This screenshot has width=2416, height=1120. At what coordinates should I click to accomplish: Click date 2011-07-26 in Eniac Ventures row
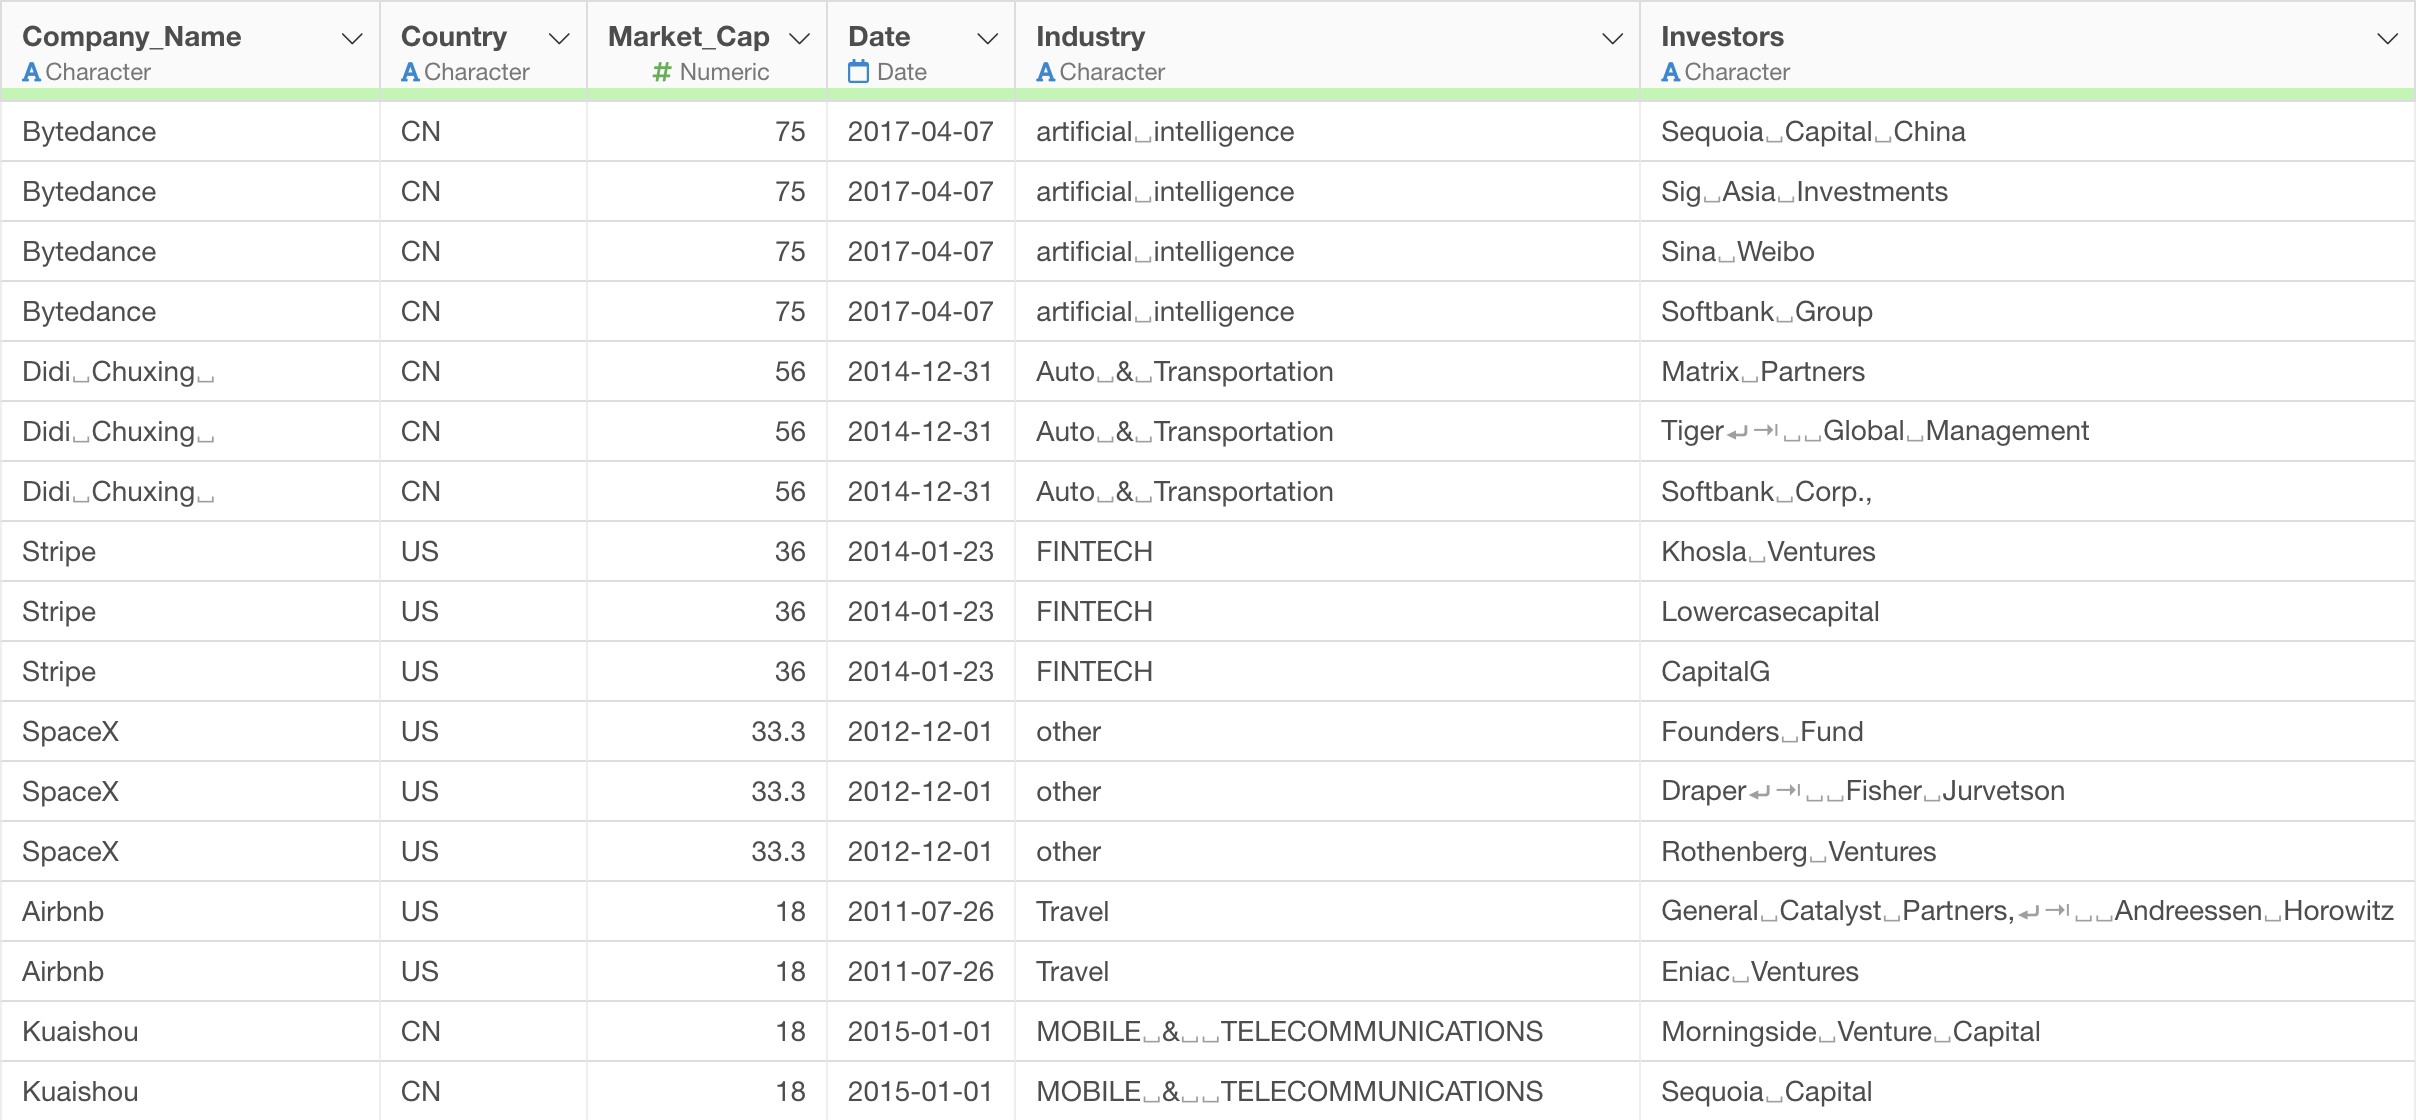coord(920,972)
